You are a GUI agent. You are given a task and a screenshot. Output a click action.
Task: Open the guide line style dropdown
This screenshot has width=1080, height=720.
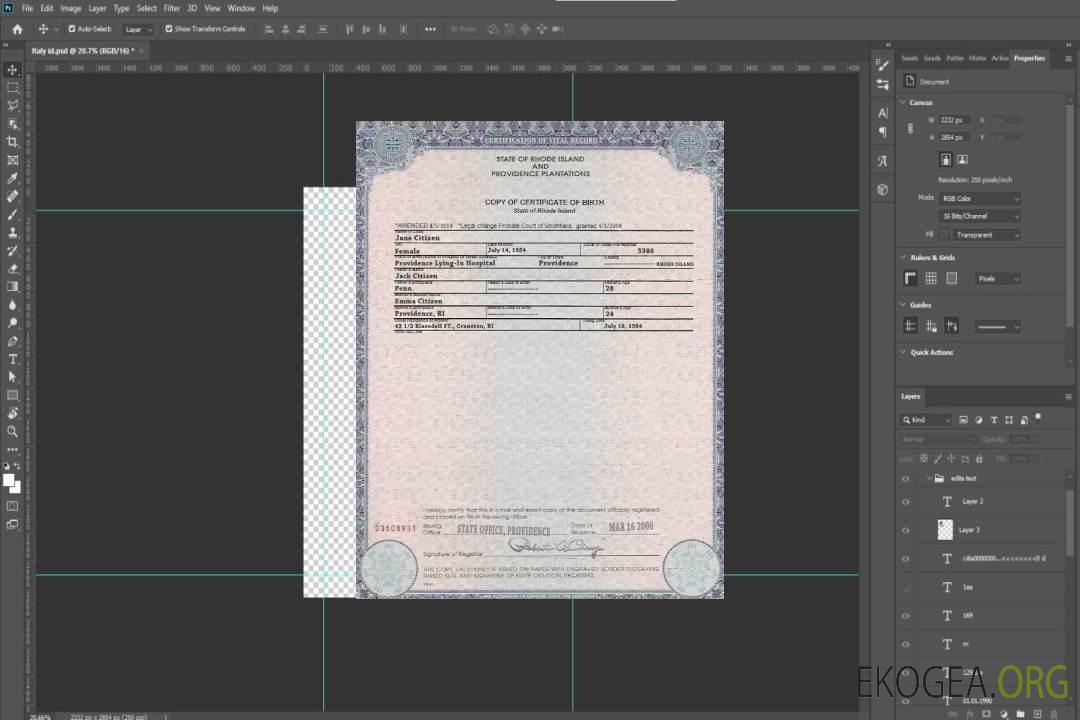coord(997,327)
